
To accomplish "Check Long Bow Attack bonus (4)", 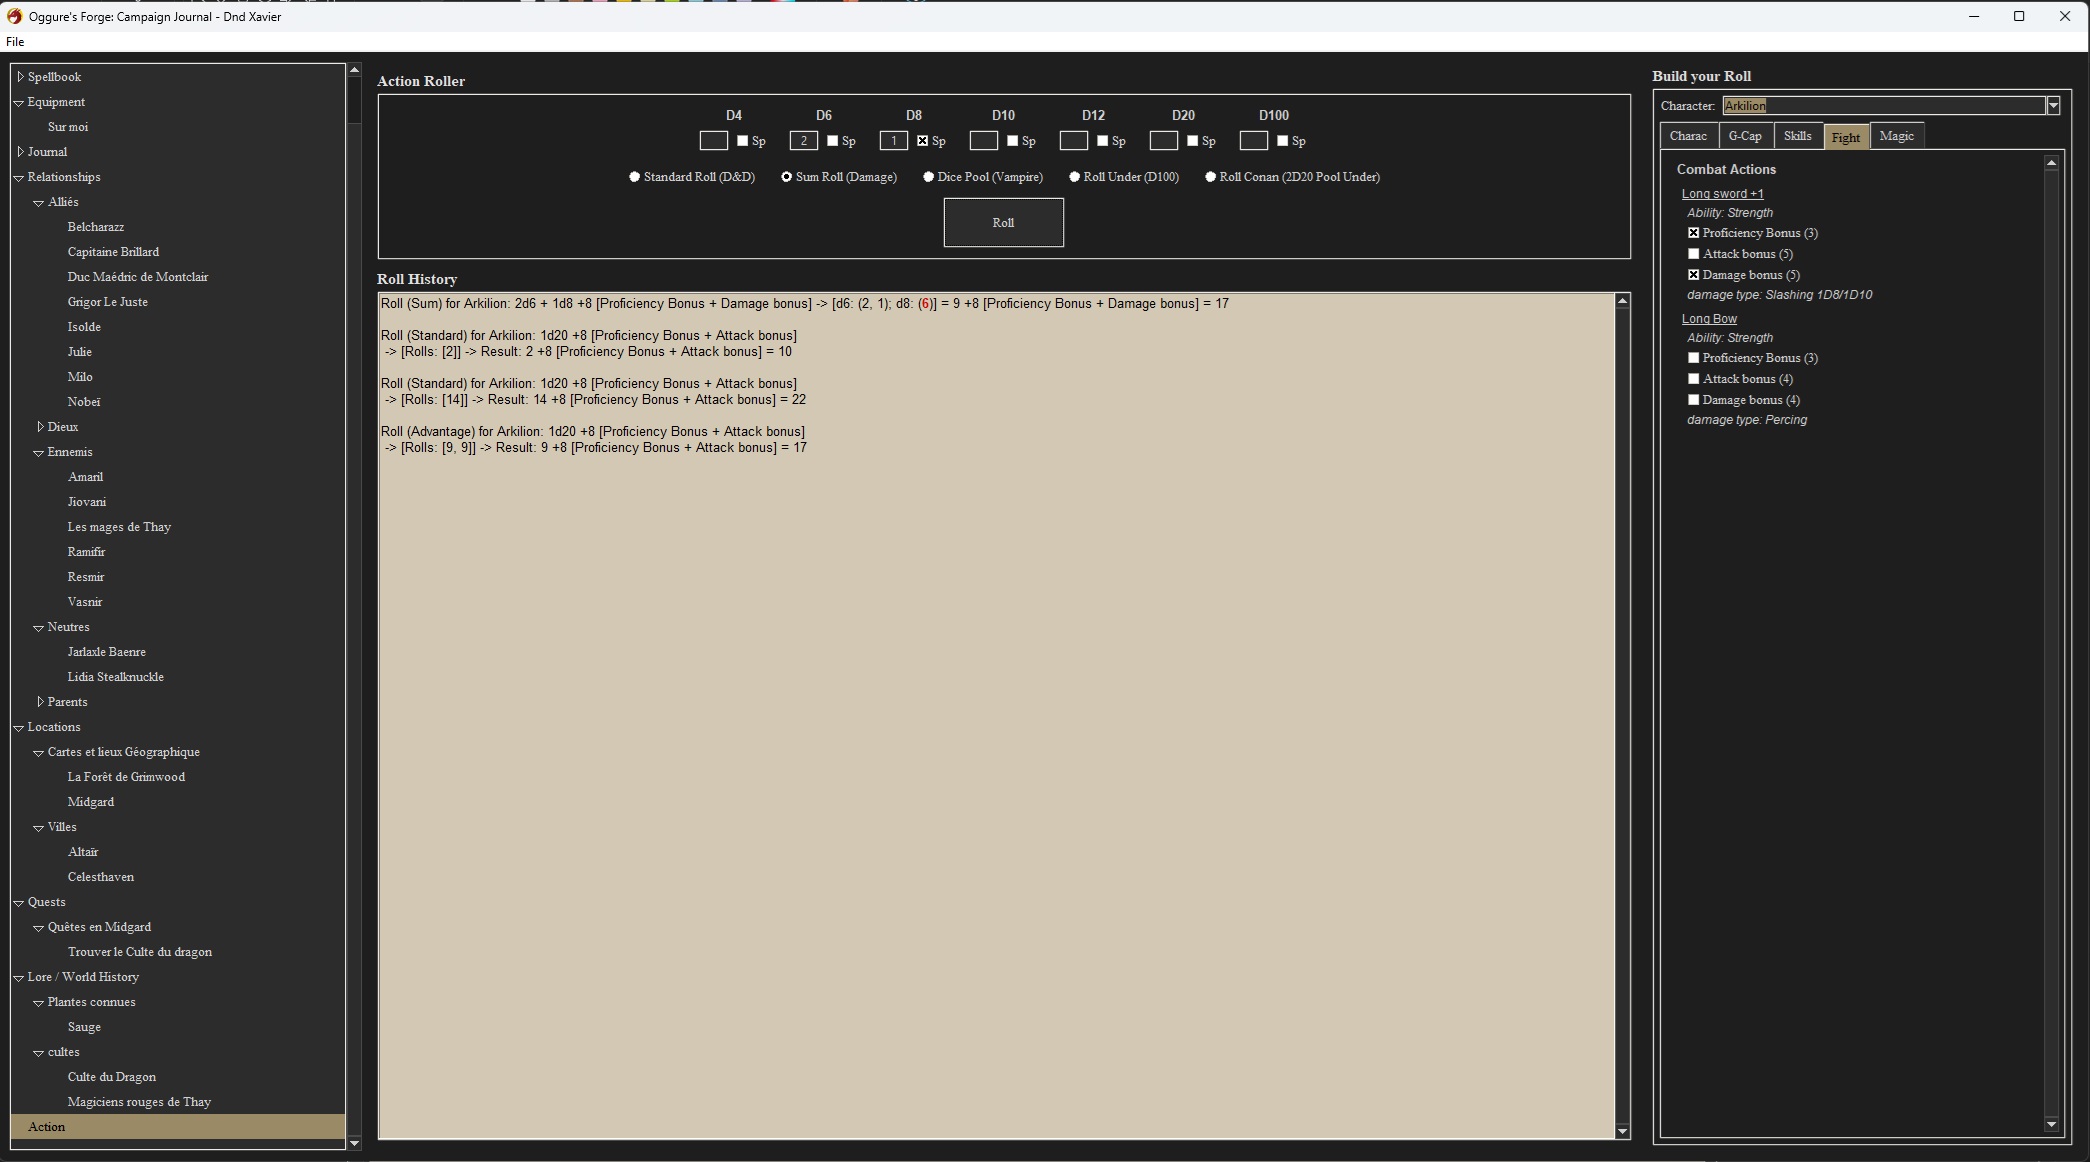I will click(1693, 379).
